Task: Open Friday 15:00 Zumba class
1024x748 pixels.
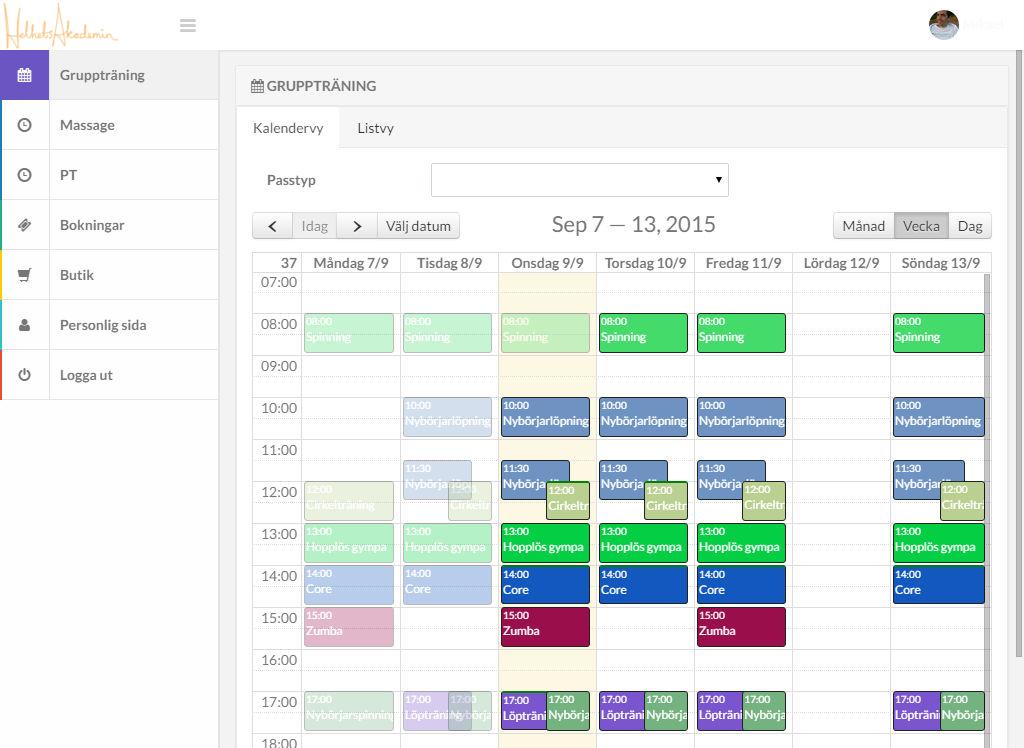Action: click(x=741, y=627)
